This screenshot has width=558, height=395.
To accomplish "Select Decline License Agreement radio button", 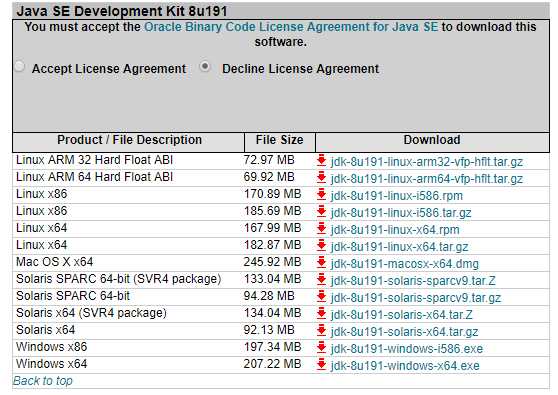I will (205, 66).
